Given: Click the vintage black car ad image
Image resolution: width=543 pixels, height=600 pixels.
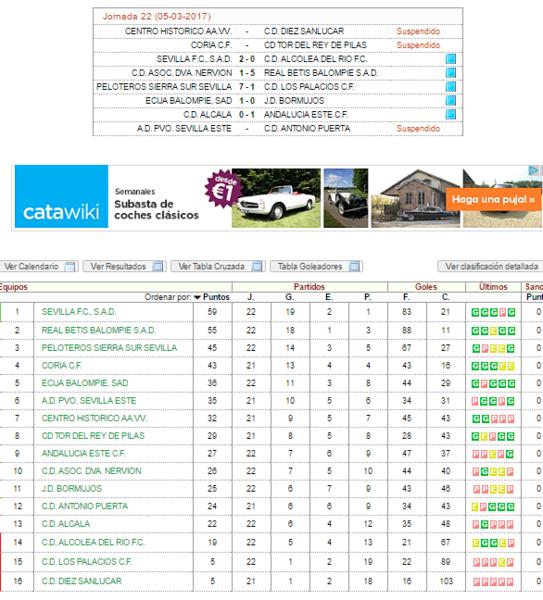Looking at the screenshot, I should tap(346, 198).
